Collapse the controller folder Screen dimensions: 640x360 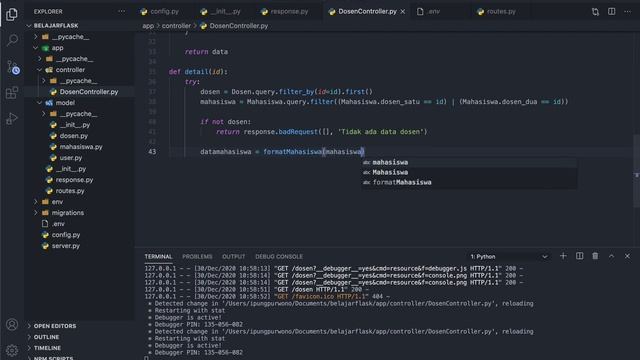click(70, 70)
